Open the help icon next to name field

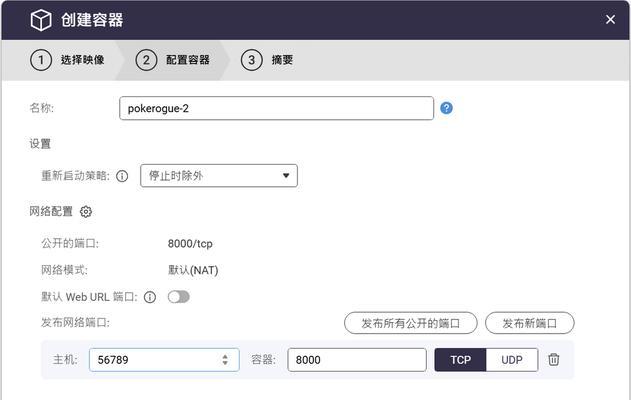[x=446, y=108]
